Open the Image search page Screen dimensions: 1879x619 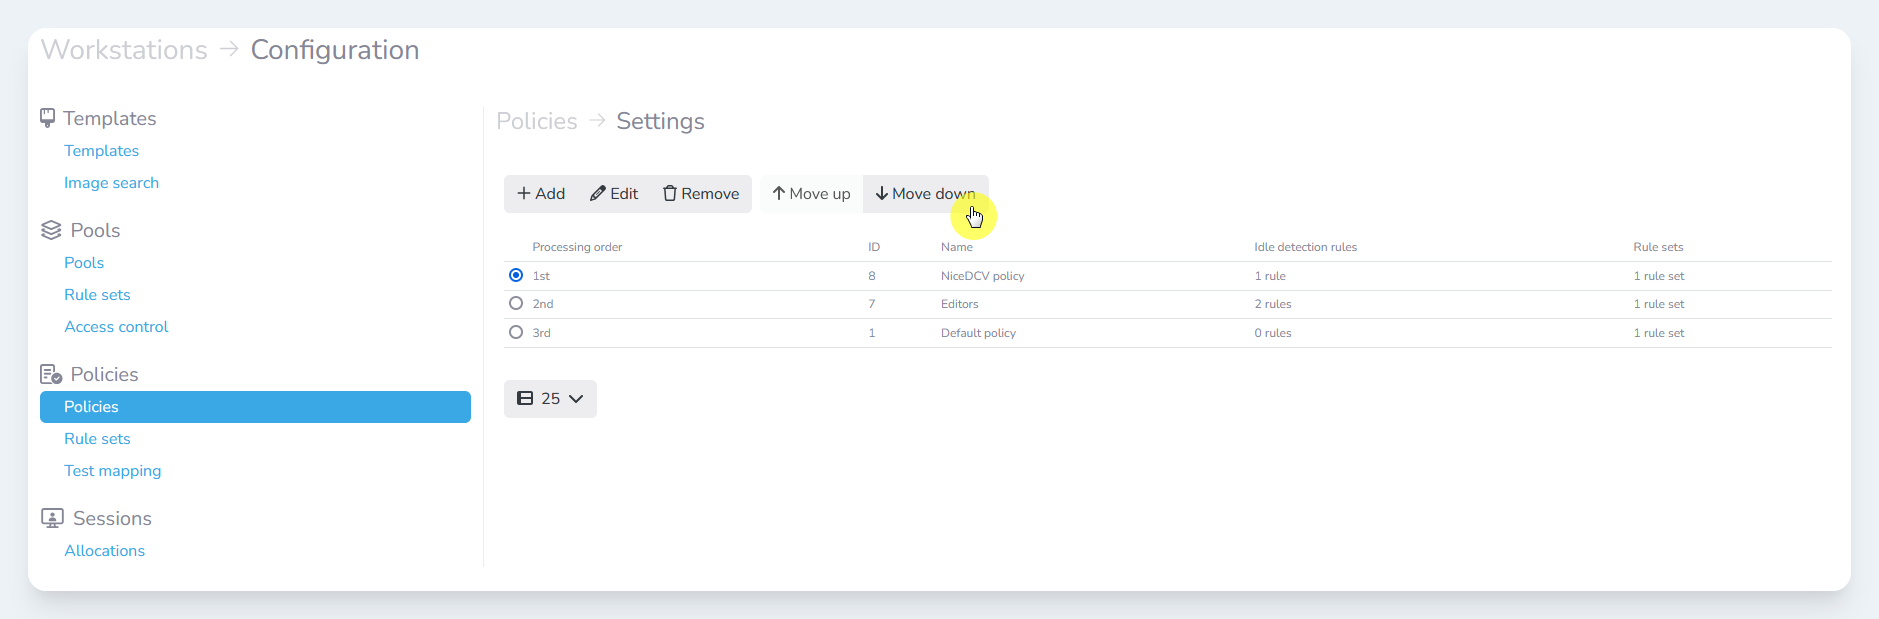tap(111, 183)
